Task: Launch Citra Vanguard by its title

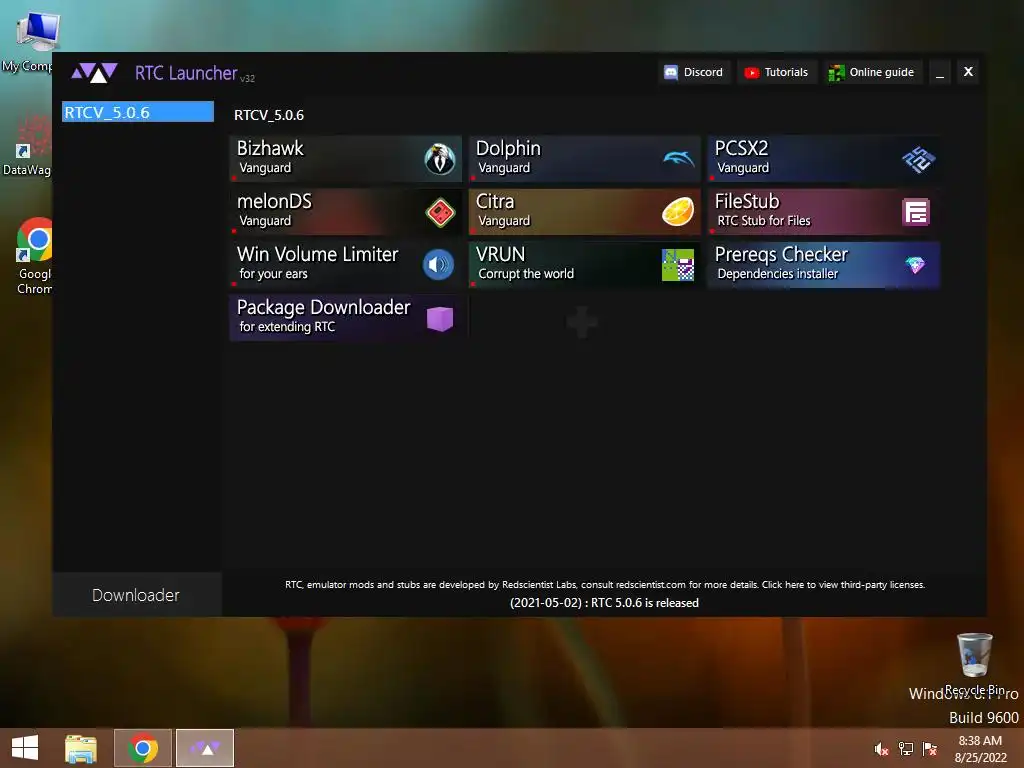Action: tap(495, 201)
